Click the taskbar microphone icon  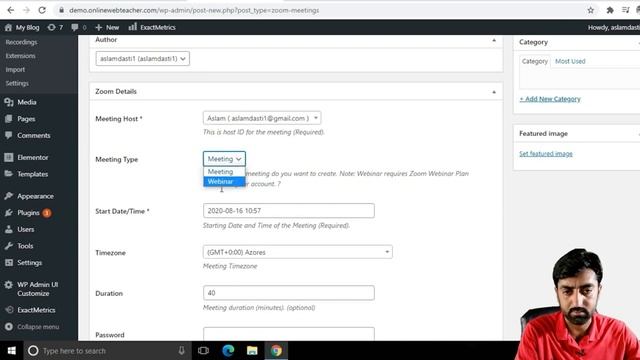182,351
